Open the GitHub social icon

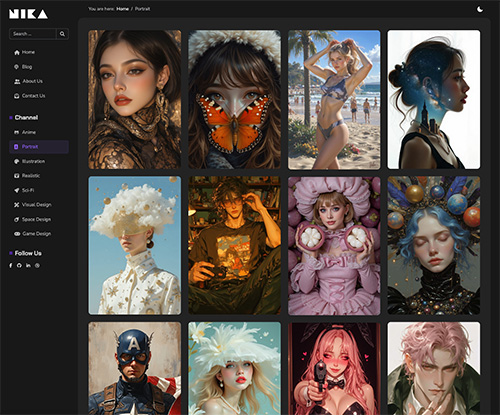19,265
